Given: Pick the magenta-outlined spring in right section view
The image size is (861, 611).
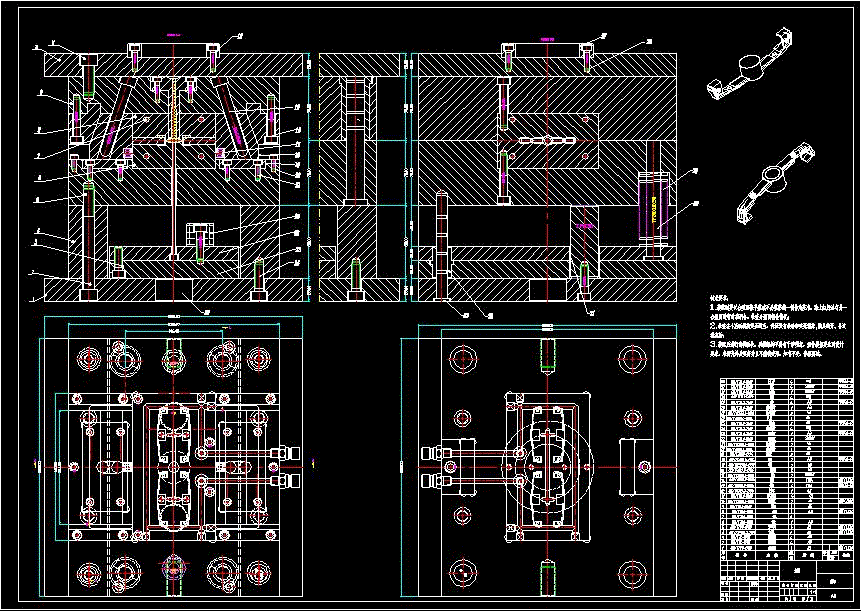Looking at the screenshot, I should click(x=653, y=209).
